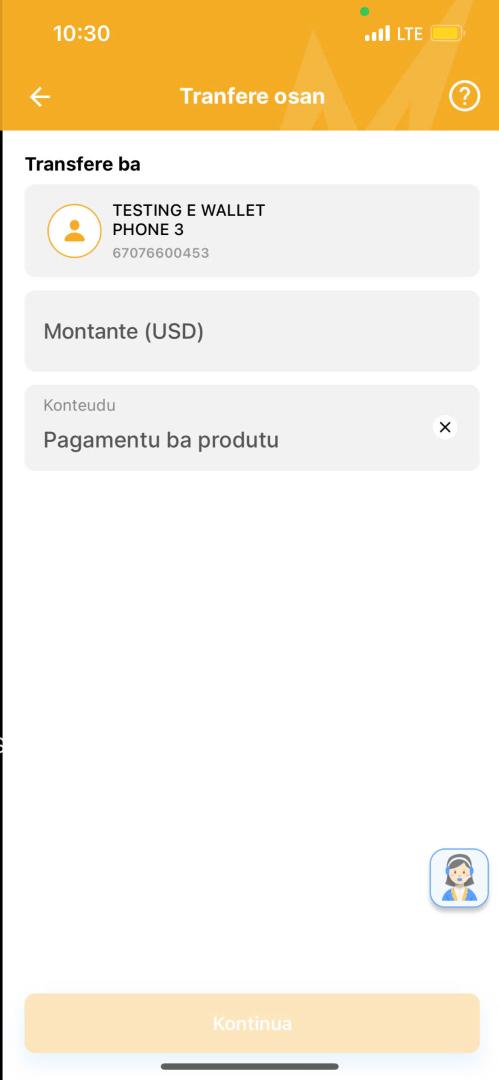Go back using the arrow icon
Image resolution: width=499 pixels, height=1080 pixels.
click(x=40, y=97)
